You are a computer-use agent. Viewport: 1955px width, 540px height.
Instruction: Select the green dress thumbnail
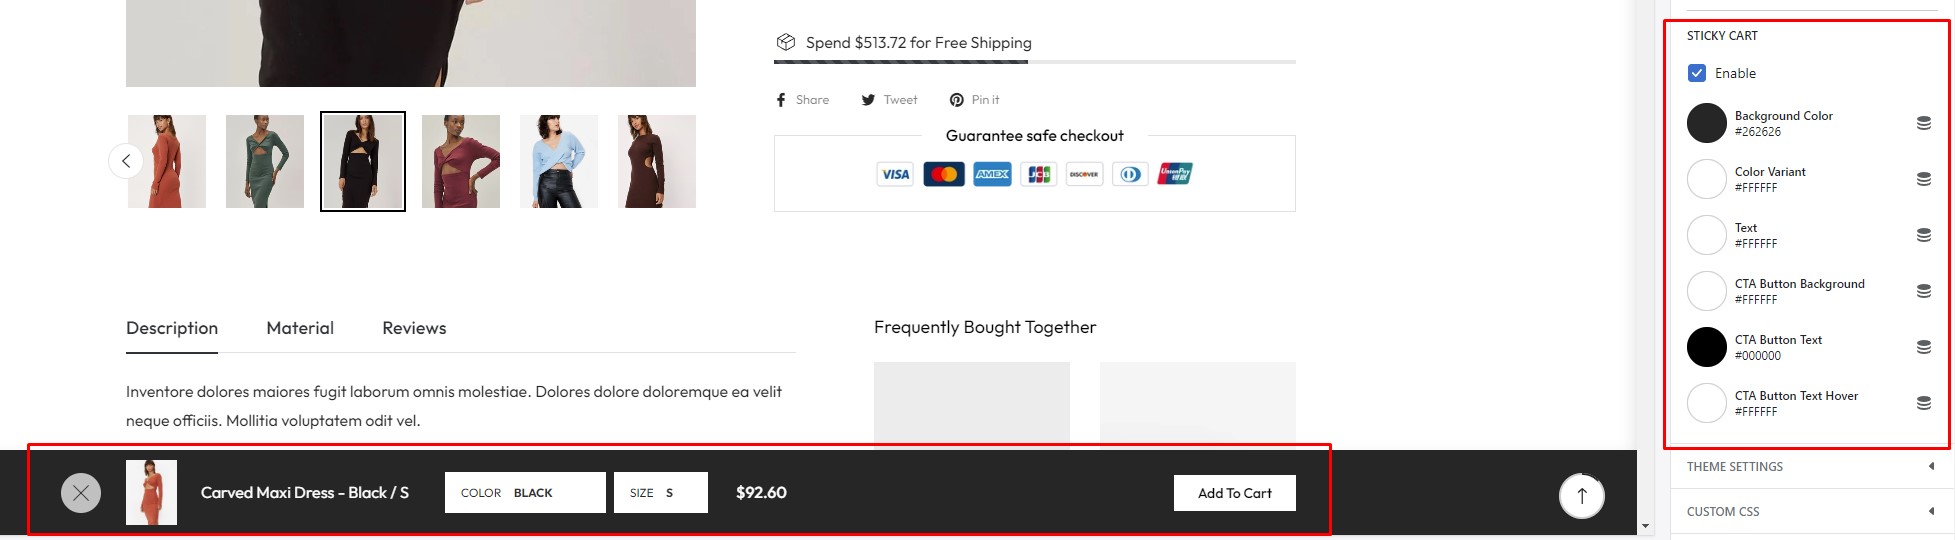[265, 161]
